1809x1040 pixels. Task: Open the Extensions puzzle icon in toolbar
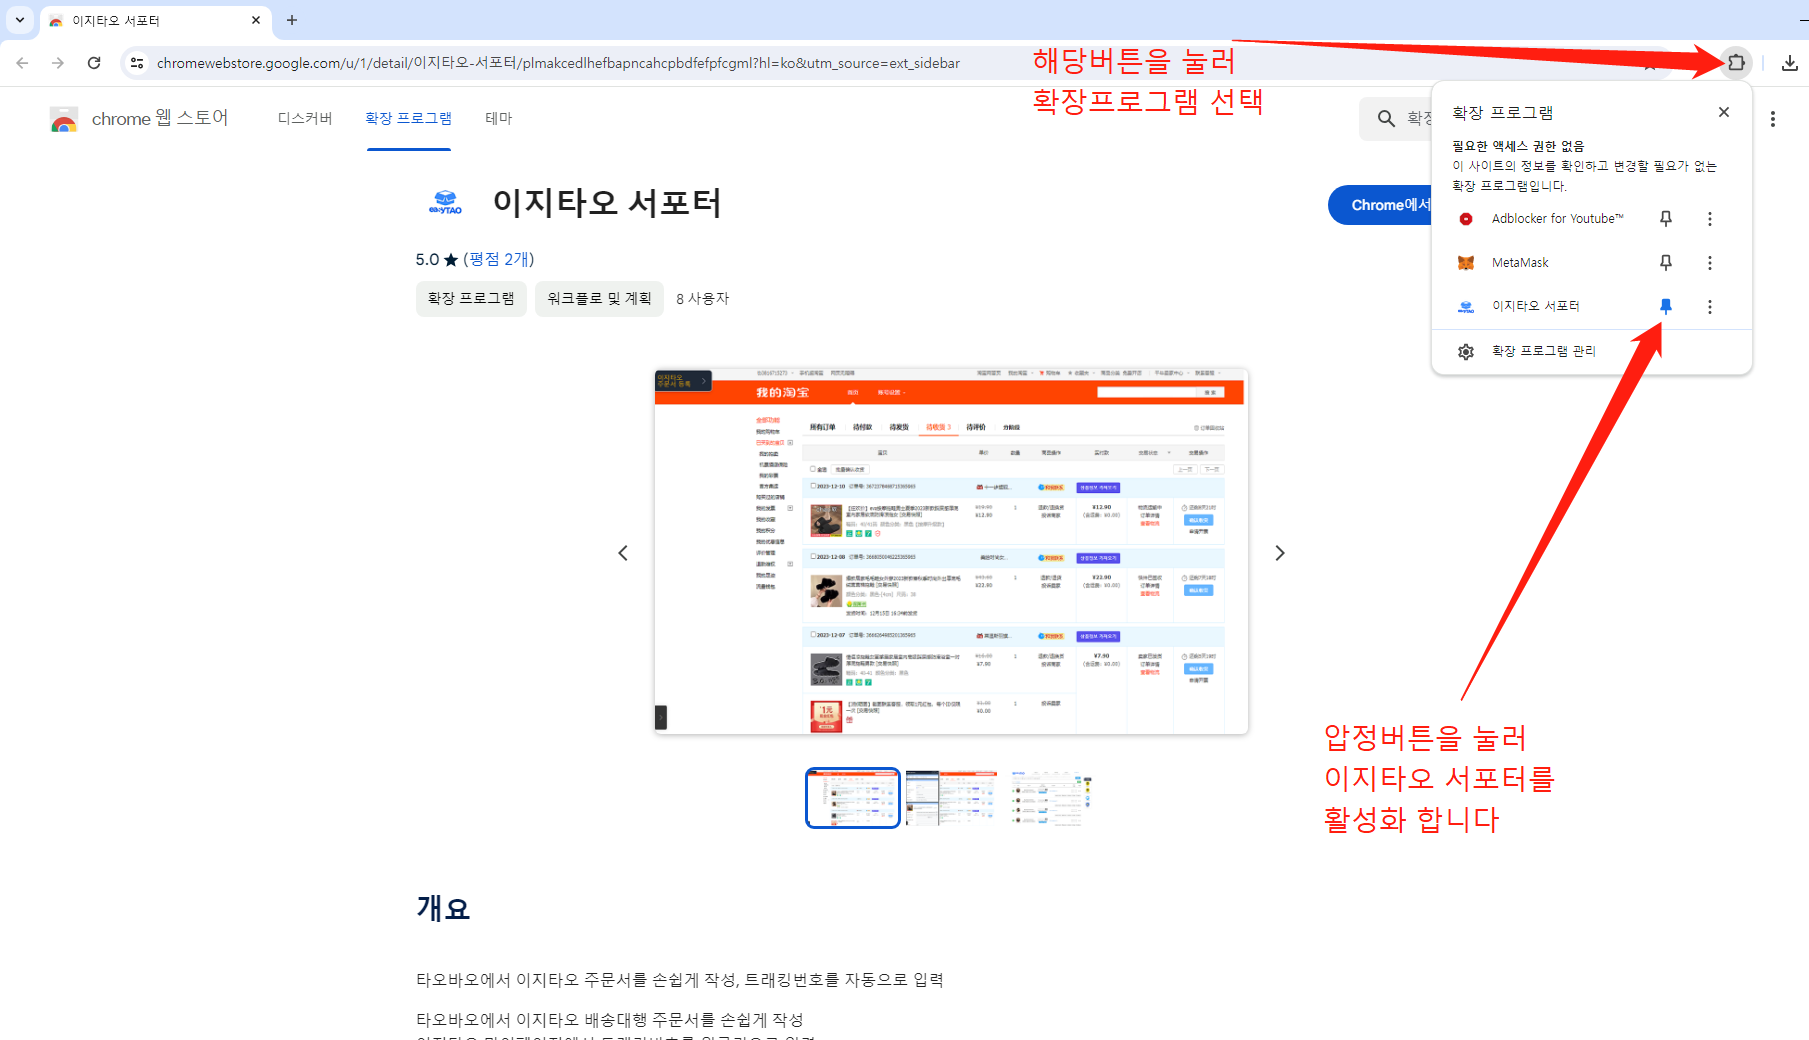[x=1736, y=62]
